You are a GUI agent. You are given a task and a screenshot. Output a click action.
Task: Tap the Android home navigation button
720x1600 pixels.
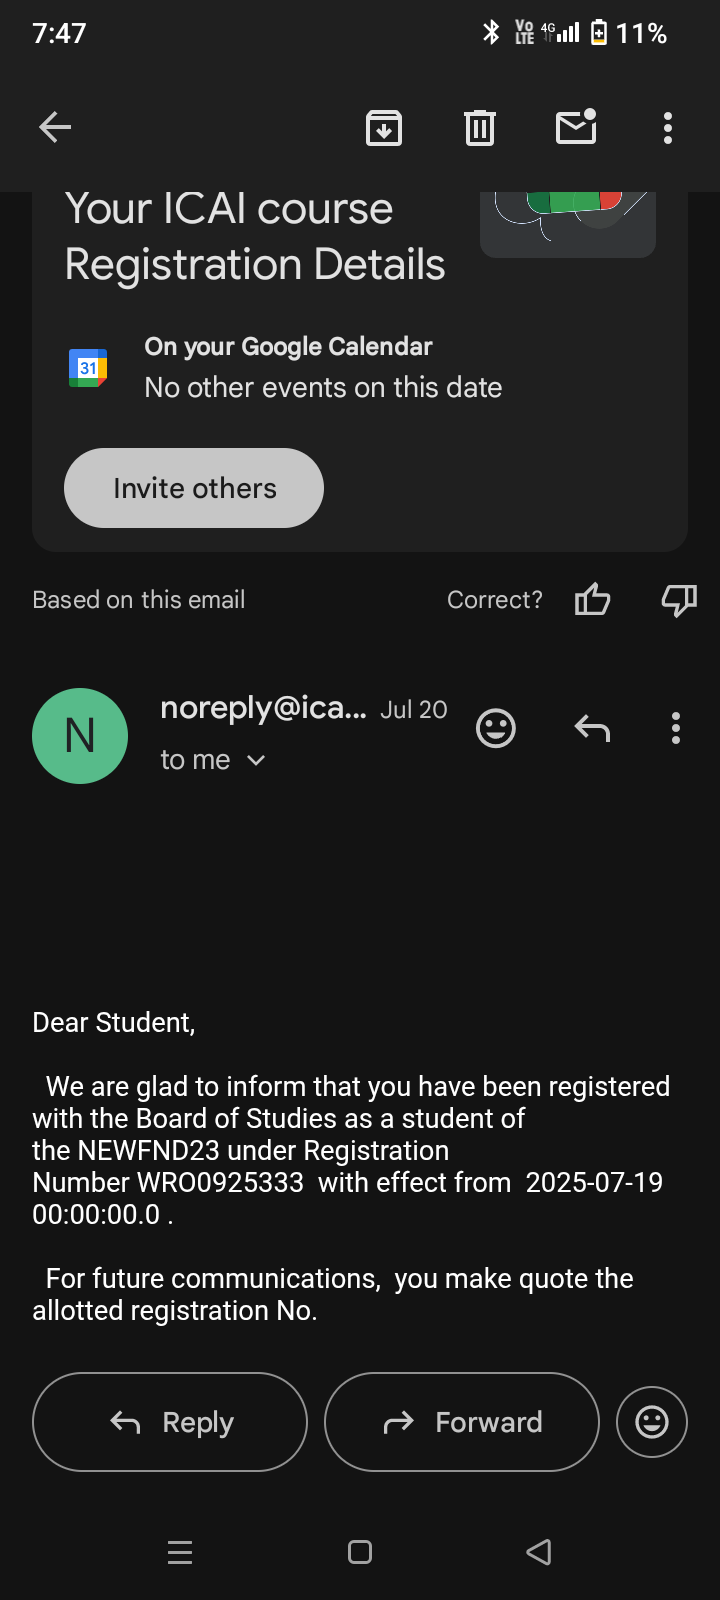click(x=360, y=1552)
